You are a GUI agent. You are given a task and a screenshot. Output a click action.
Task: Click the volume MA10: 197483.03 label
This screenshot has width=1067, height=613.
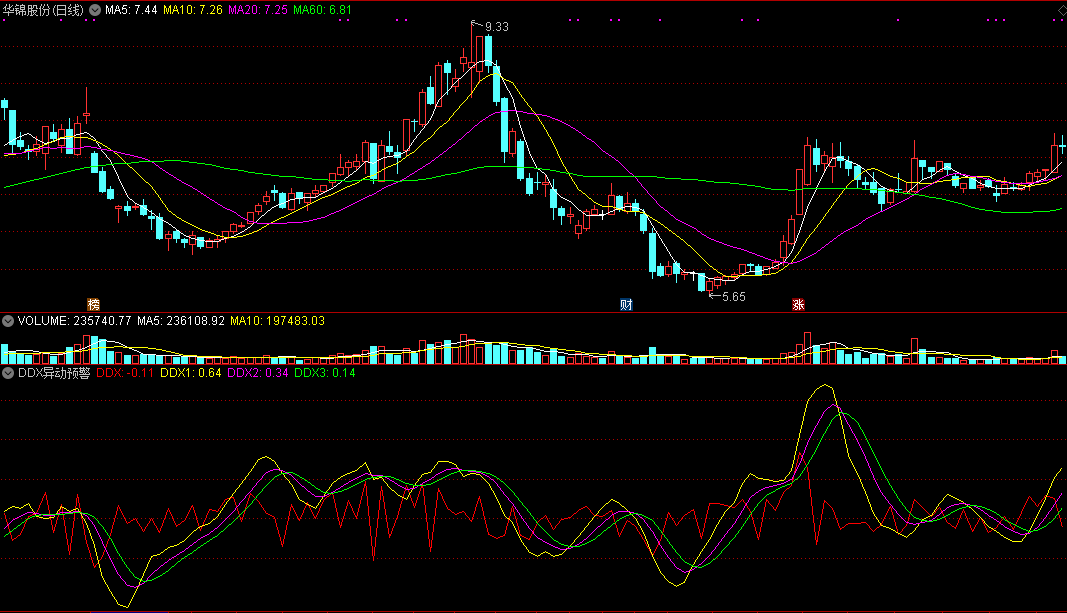point(278,321)
